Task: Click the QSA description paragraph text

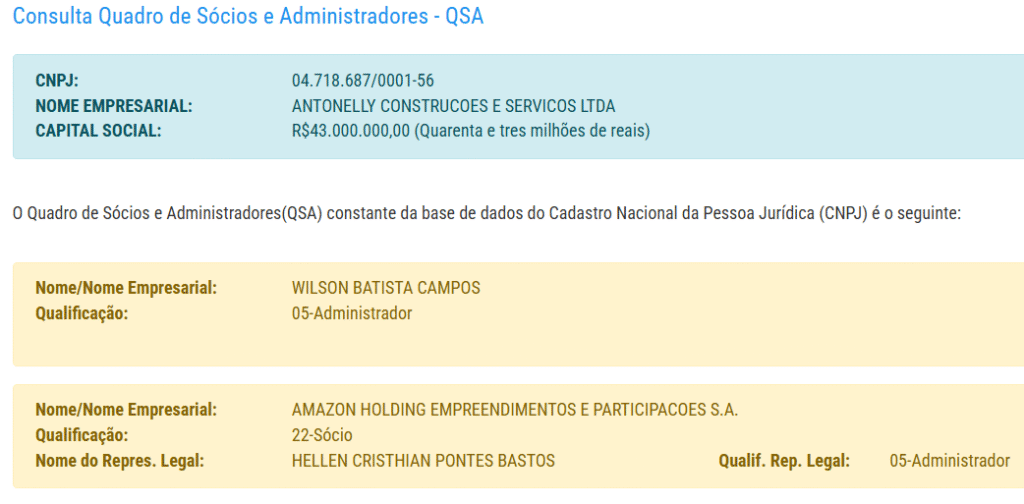Action: (485, 214)
